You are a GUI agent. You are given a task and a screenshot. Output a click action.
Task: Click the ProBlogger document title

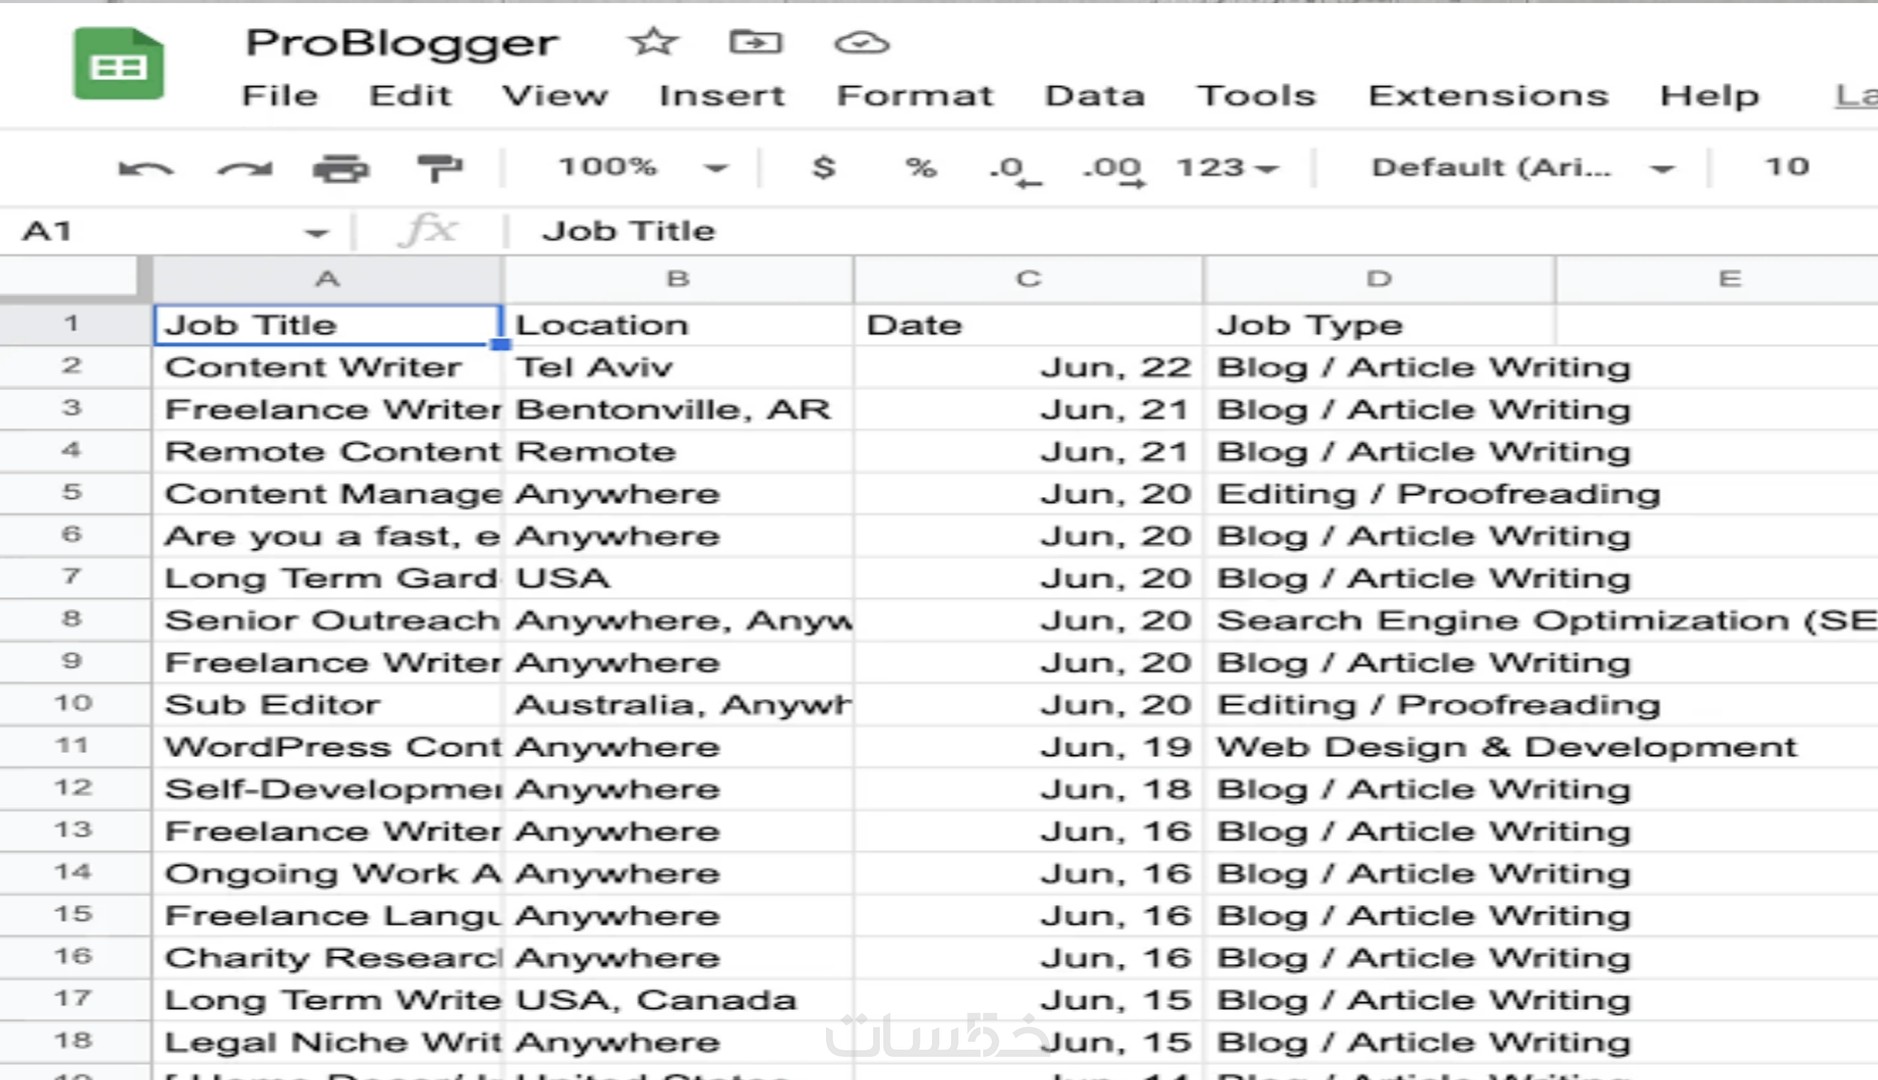coord(402,43)
